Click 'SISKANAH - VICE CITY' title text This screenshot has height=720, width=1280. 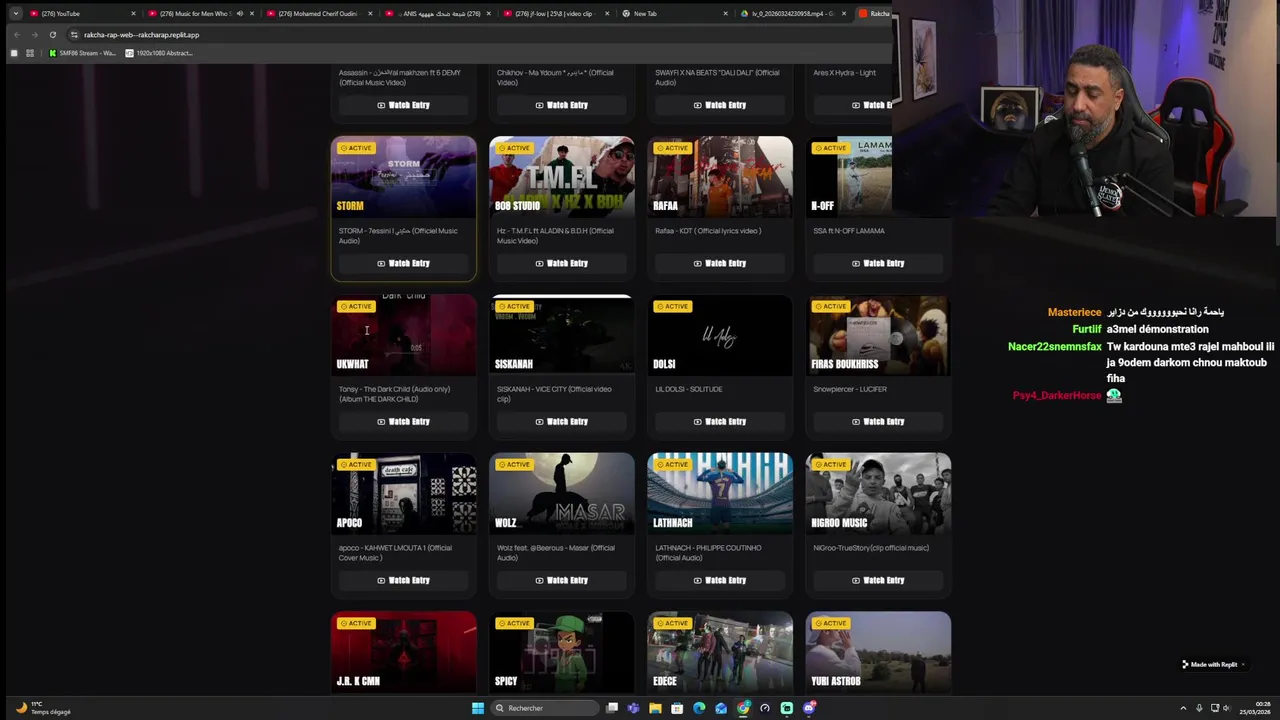click(554, 394)
